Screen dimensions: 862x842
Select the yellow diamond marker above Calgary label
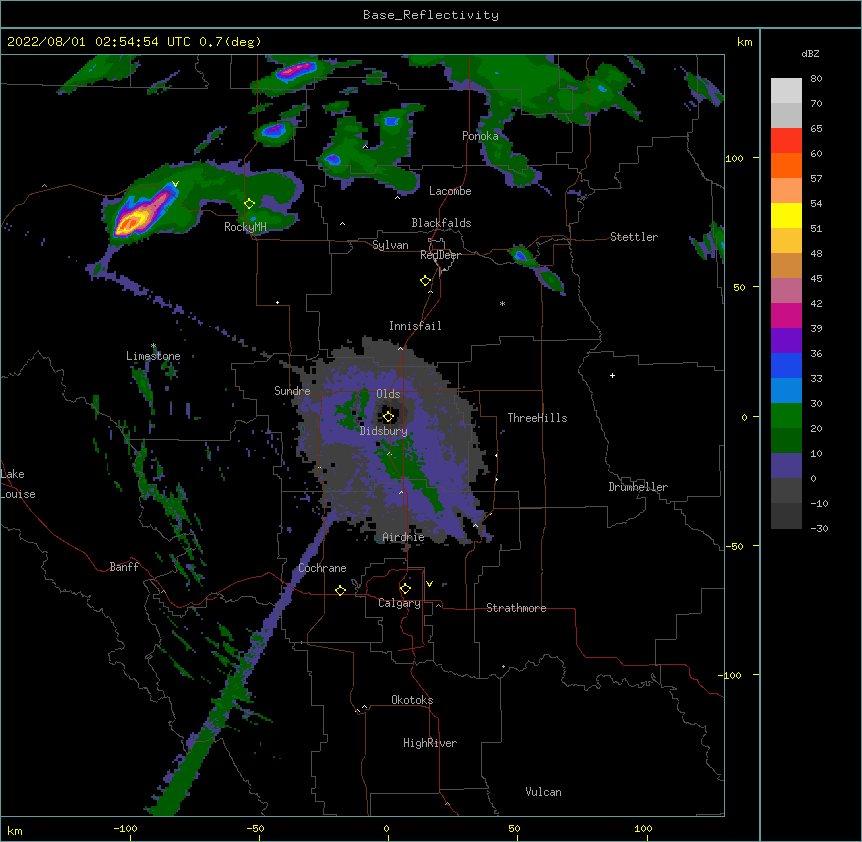click(405, 589)
